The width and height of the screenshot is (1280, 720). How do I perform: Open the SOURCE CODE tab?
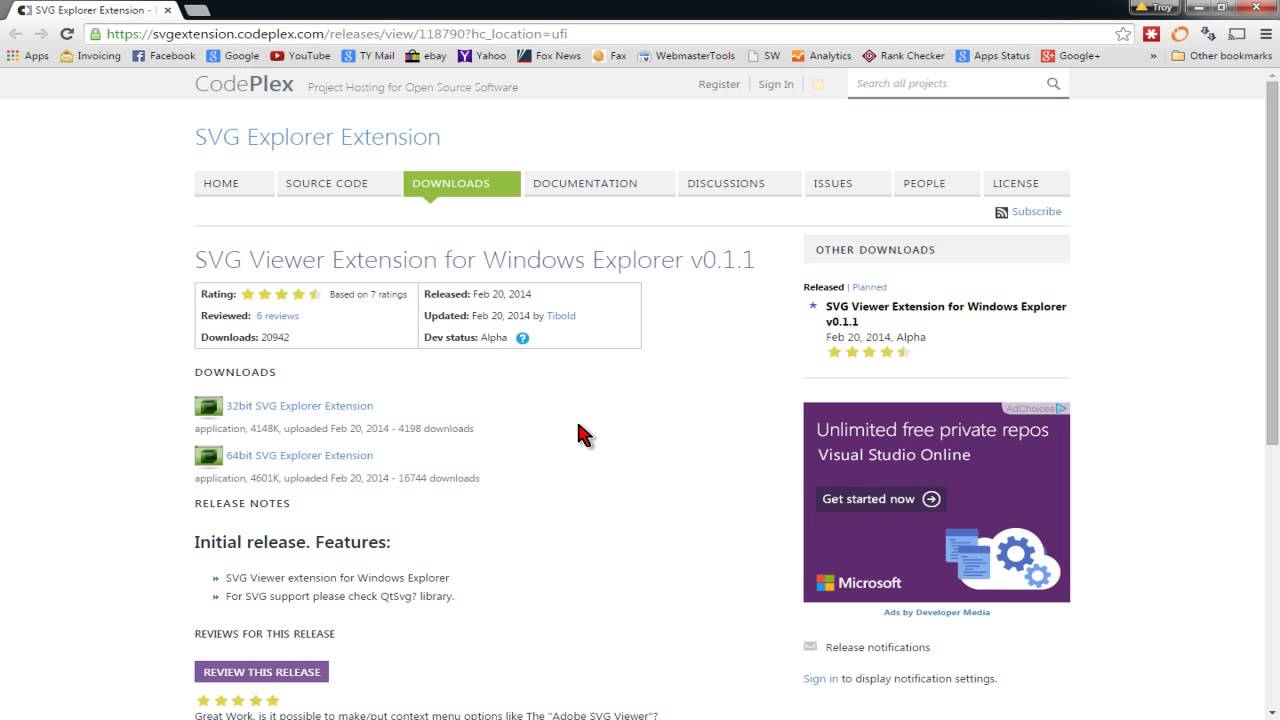click(x=338, y=184)
